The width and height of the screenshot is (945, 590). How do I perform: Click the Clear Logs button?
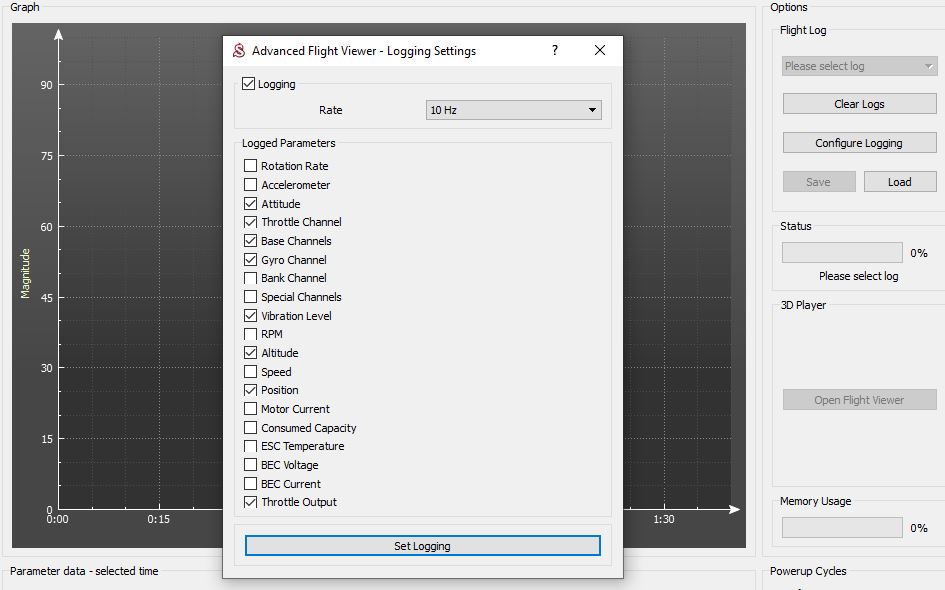858,104
